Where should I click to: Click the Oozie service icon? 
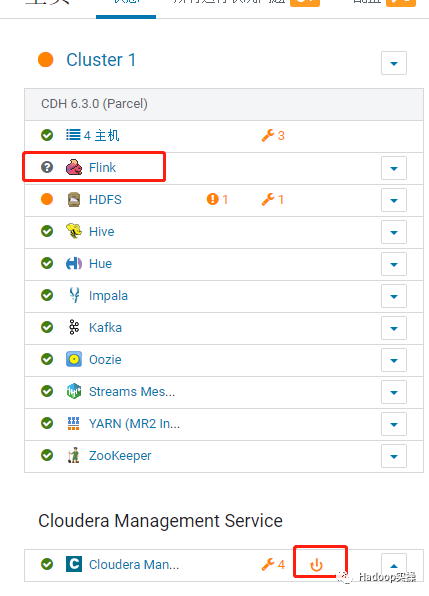coord(74,359)
